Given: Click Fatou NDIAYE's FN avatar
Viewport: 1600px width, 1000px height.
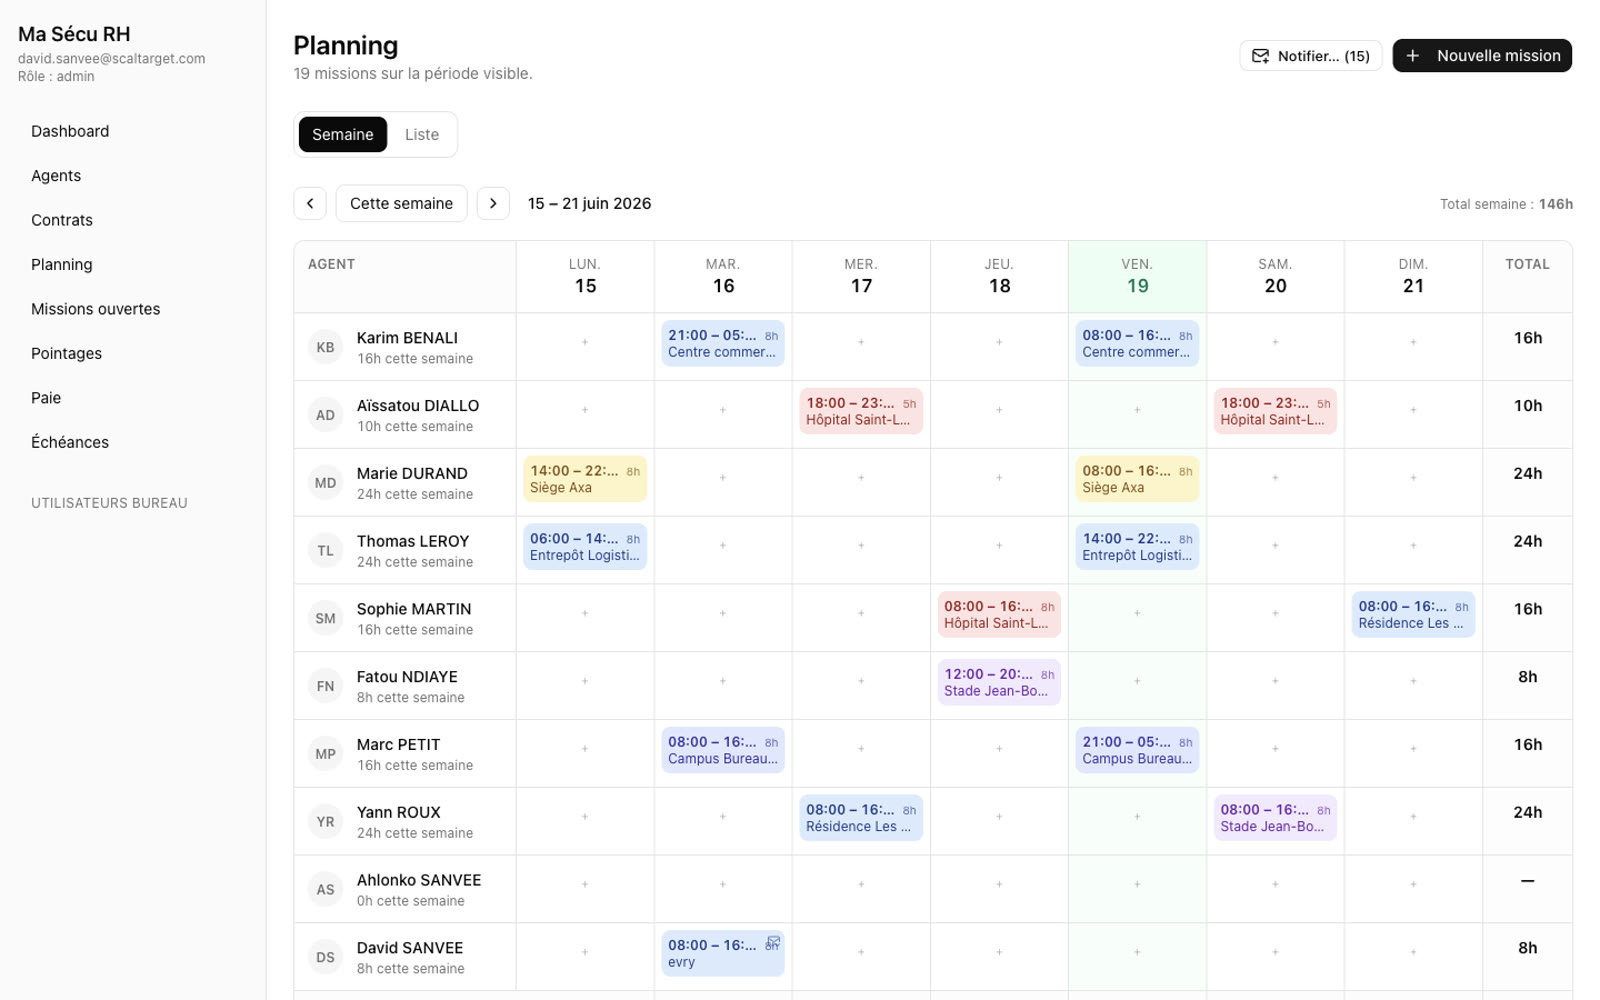Looking at the screenshot, I should pos(325,686).
